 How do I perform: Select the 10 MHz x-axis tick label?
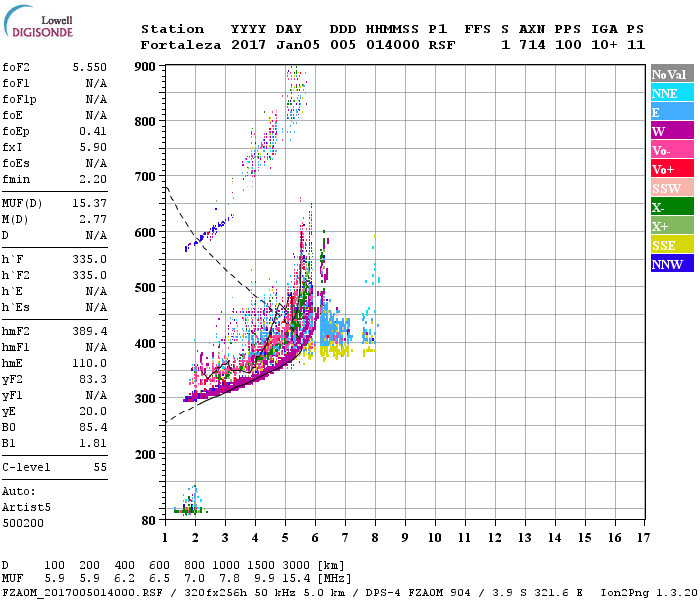coord(435,538)
